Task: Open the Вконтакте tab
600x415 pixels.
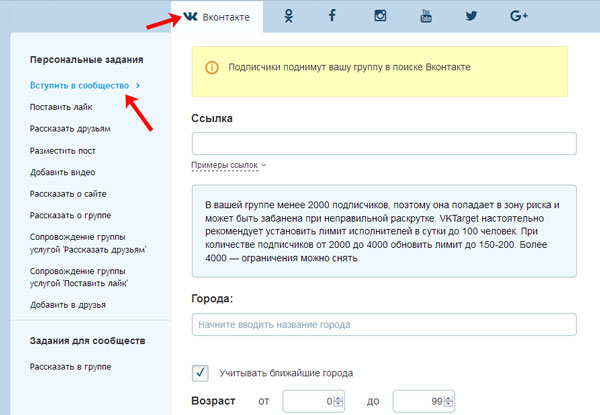Action: (217, 16)
